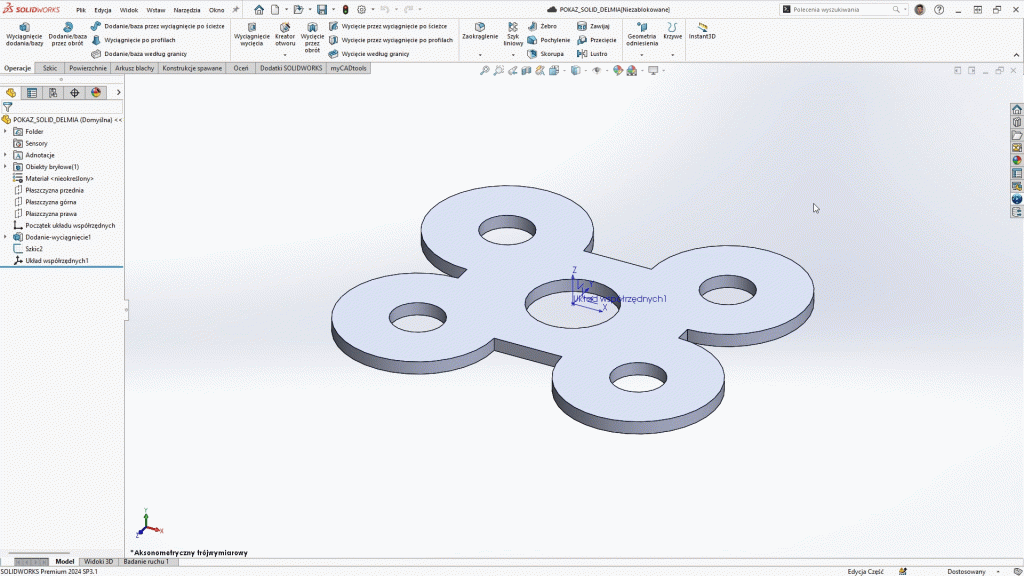Screen dimensions: 1024x576
Task: Click the Przecięcie intersect tool
Action: point(596,40)
